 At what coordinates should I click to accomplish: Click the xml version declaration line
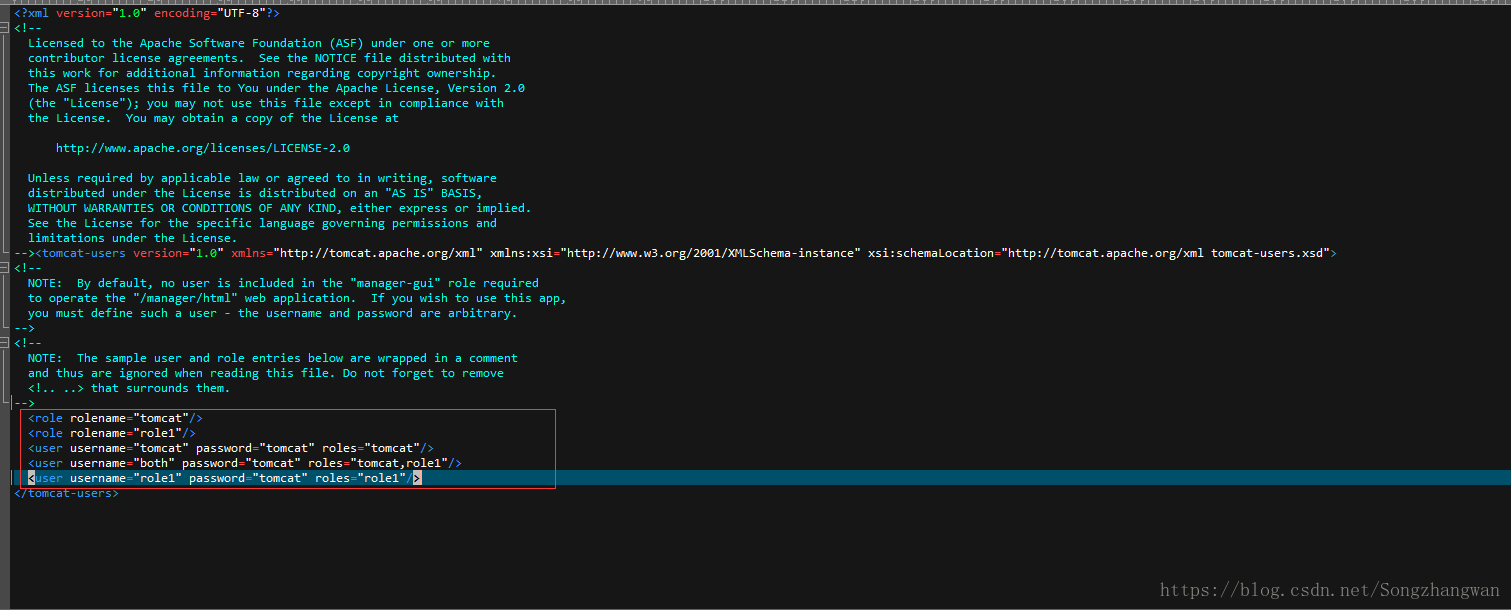point(147,13)
